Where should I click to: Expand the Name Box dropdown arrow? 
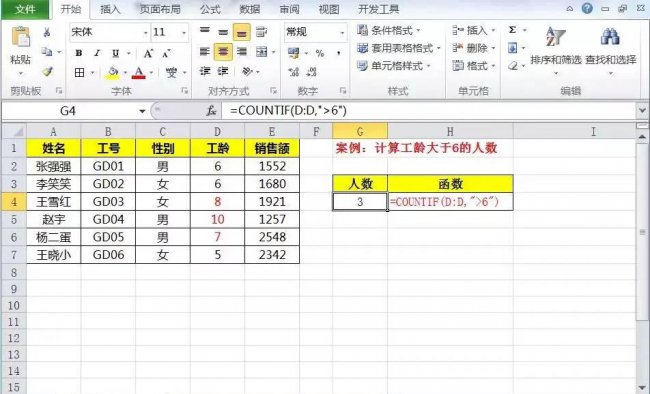142,111
